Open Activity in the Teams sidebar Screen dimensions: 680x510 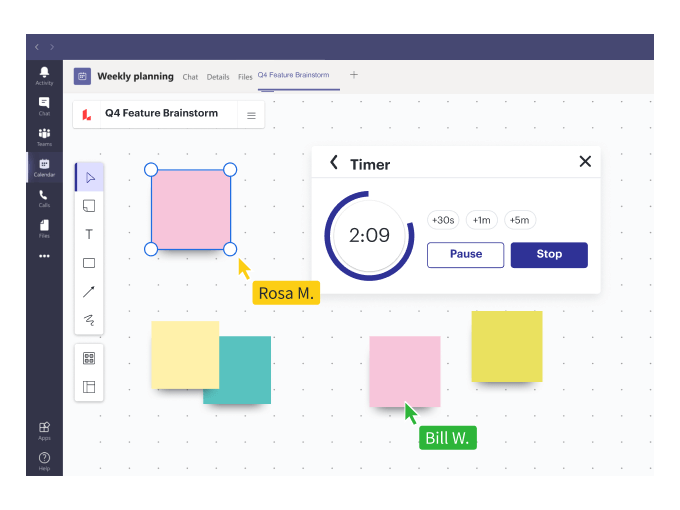(x=44, y=76)
